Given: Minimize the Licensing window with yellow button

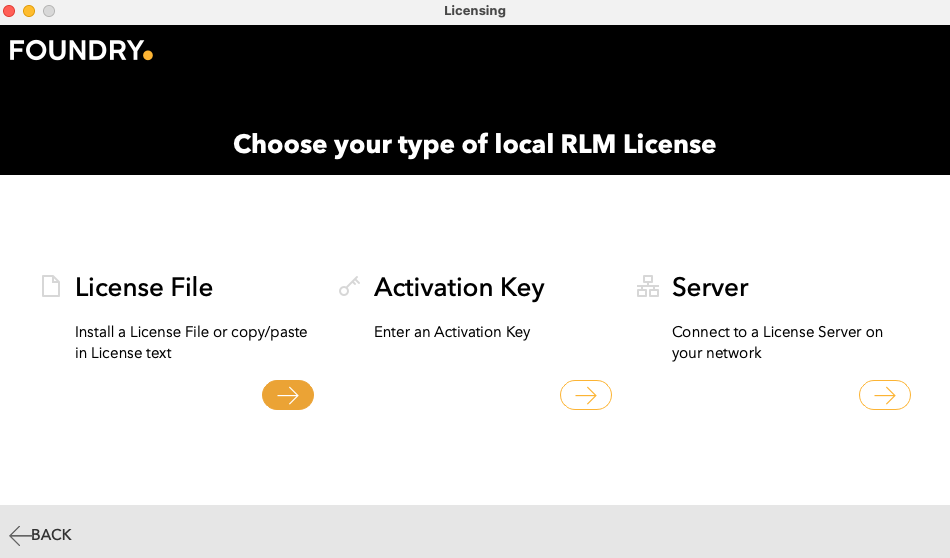Looking at the screenshot, I should (x=29, y=11).
